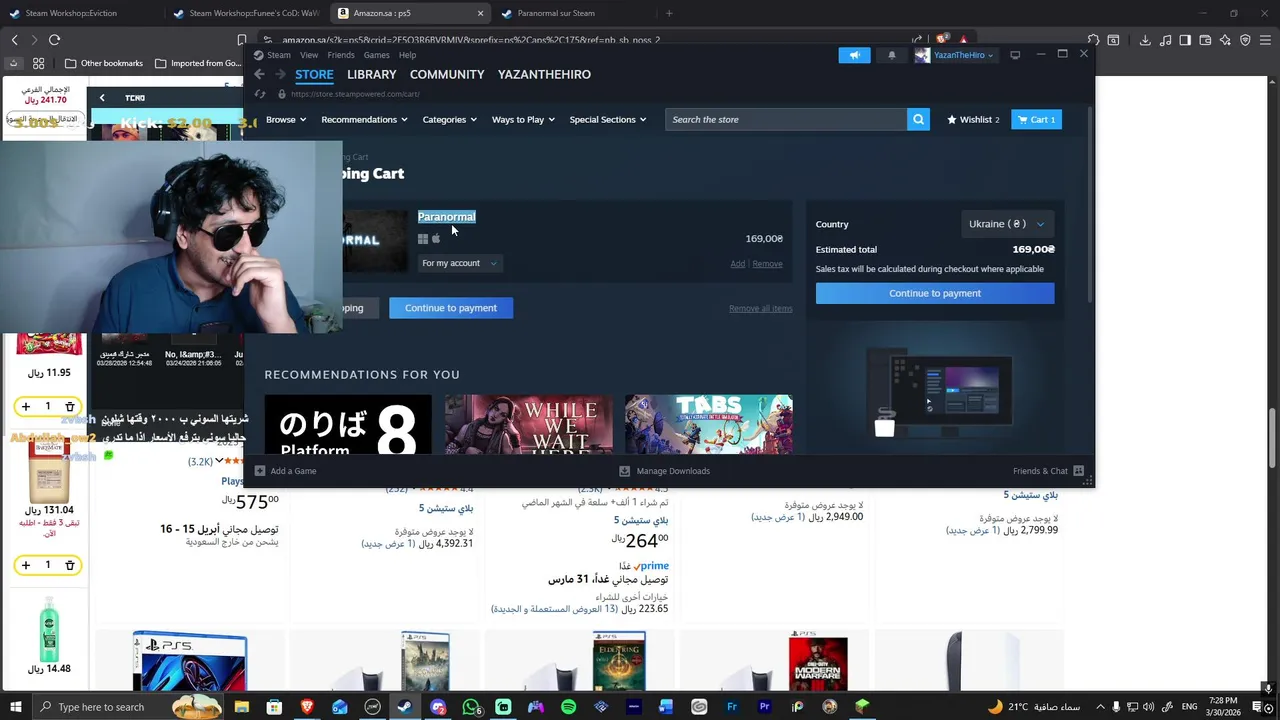Open the Cart button in Steam

pos(1036,119)
